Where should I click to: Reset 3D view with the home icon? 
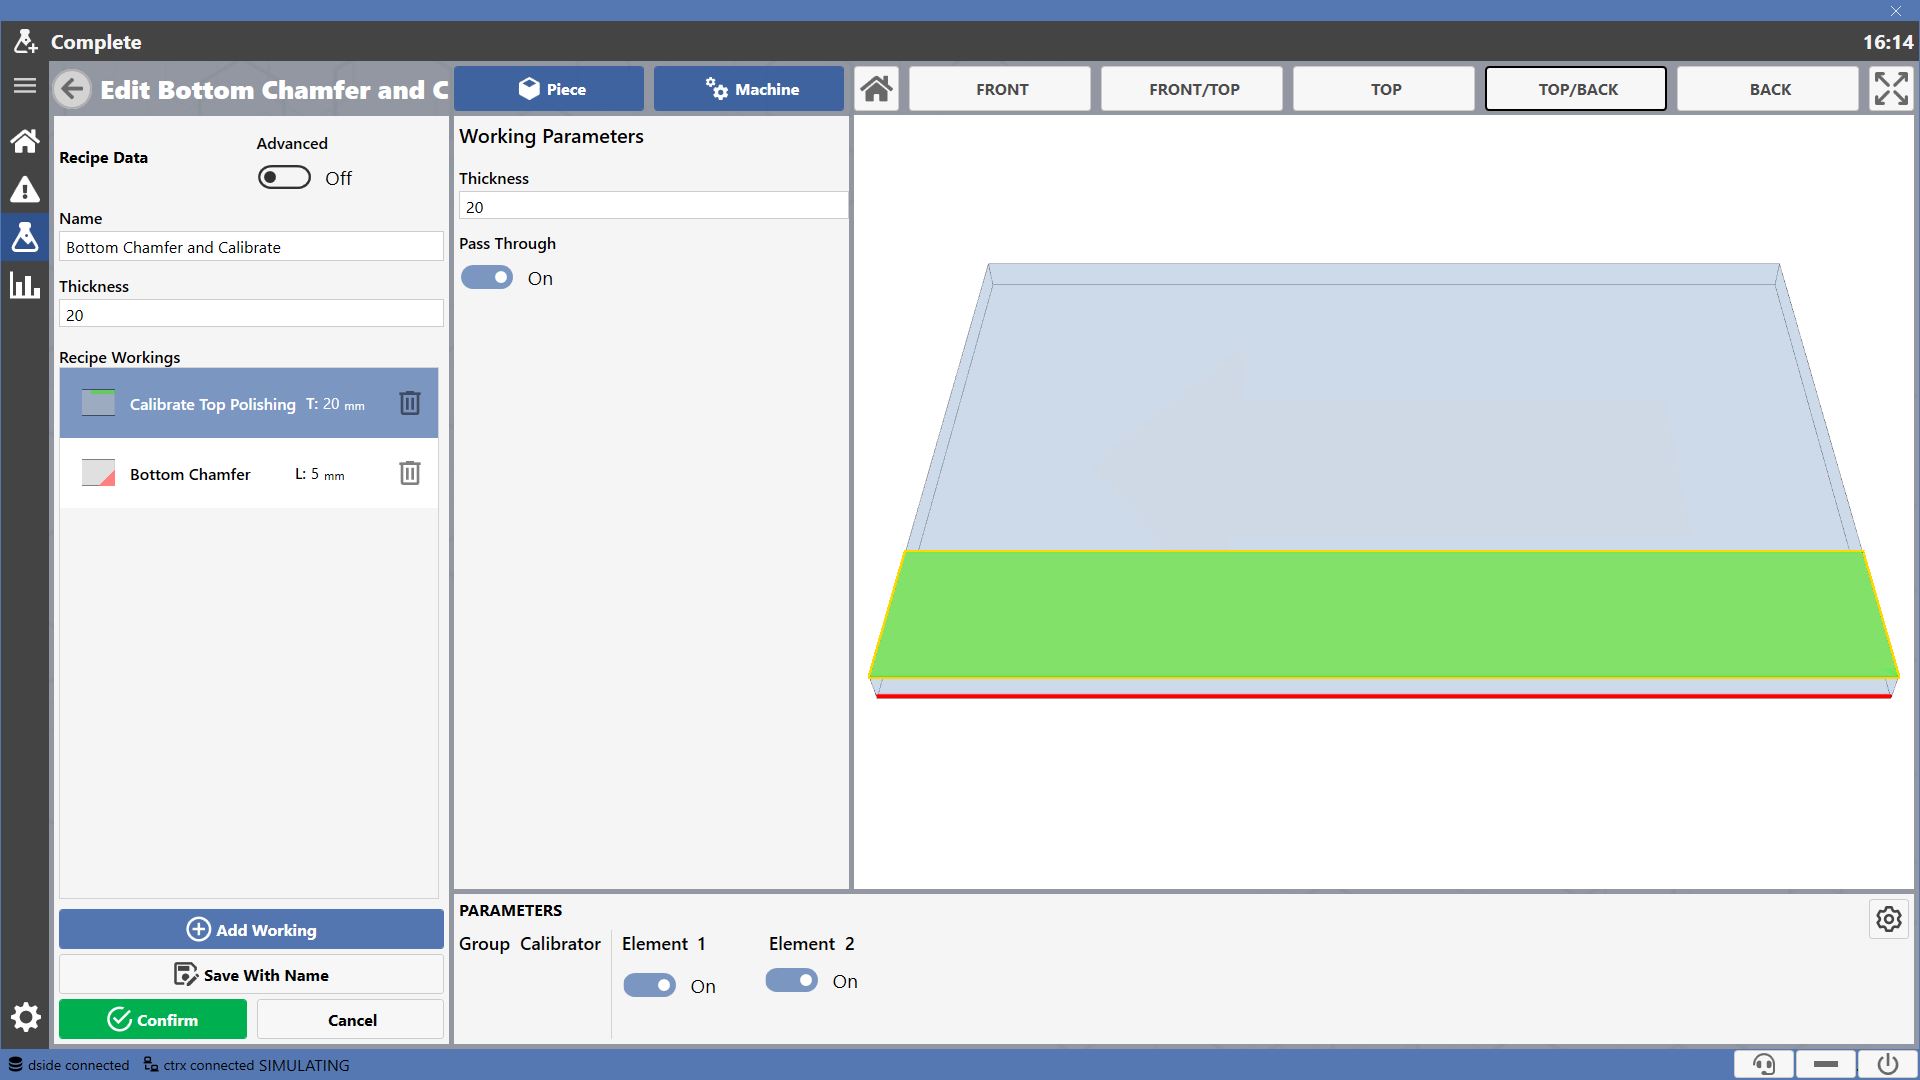pos(877,89)
